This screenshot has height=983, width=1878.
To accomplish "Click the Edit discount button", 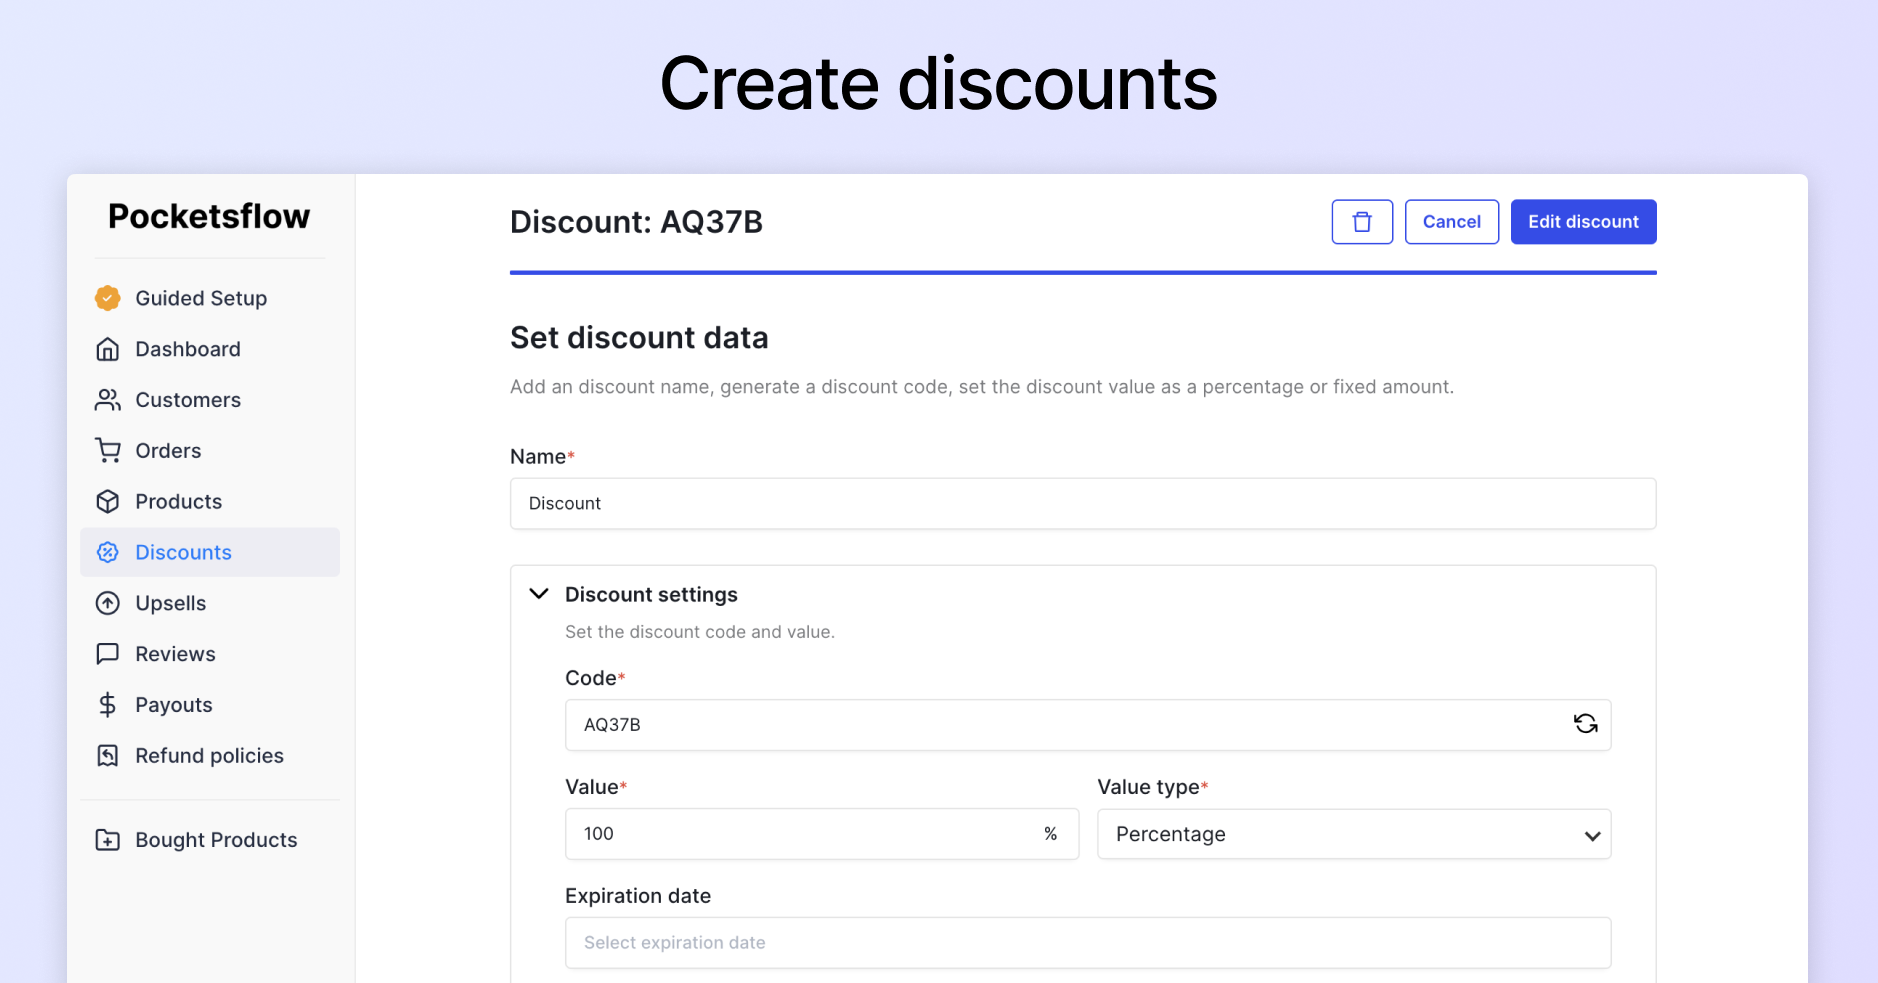I will [x=1583, y=222].
